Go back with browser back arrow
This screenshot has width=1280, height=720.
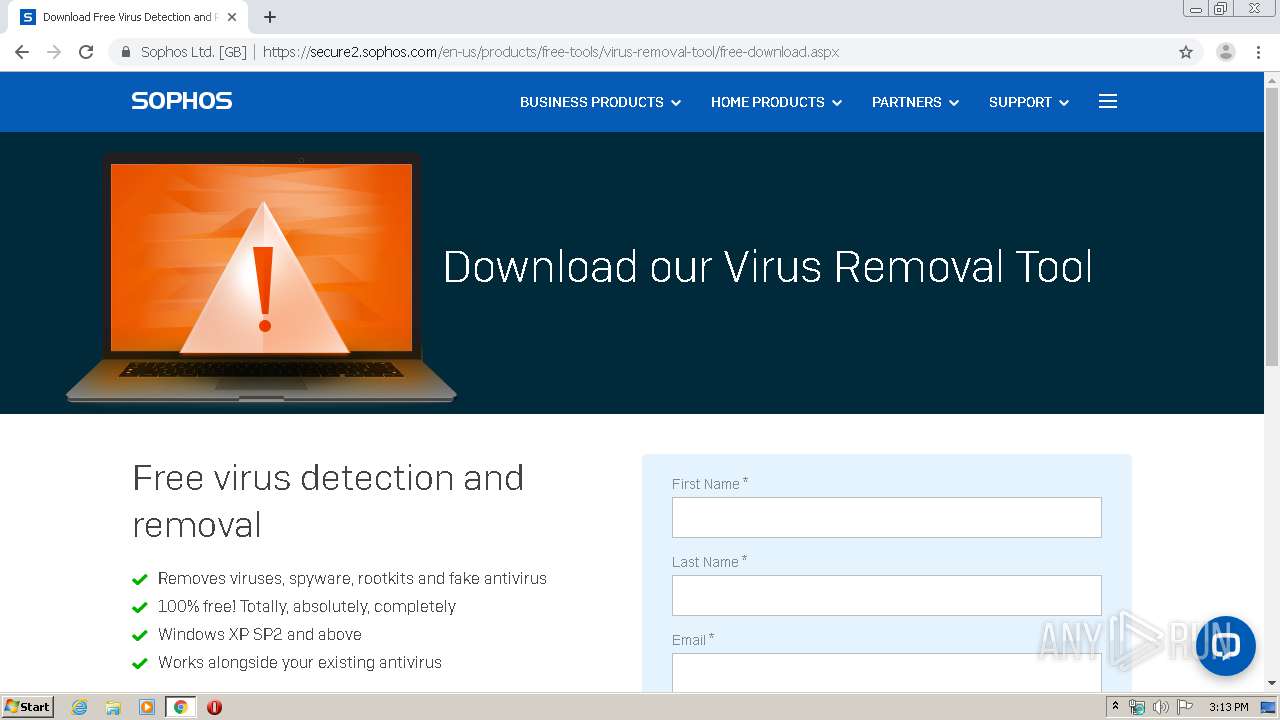pyautogui.click(x=22, y=52)
